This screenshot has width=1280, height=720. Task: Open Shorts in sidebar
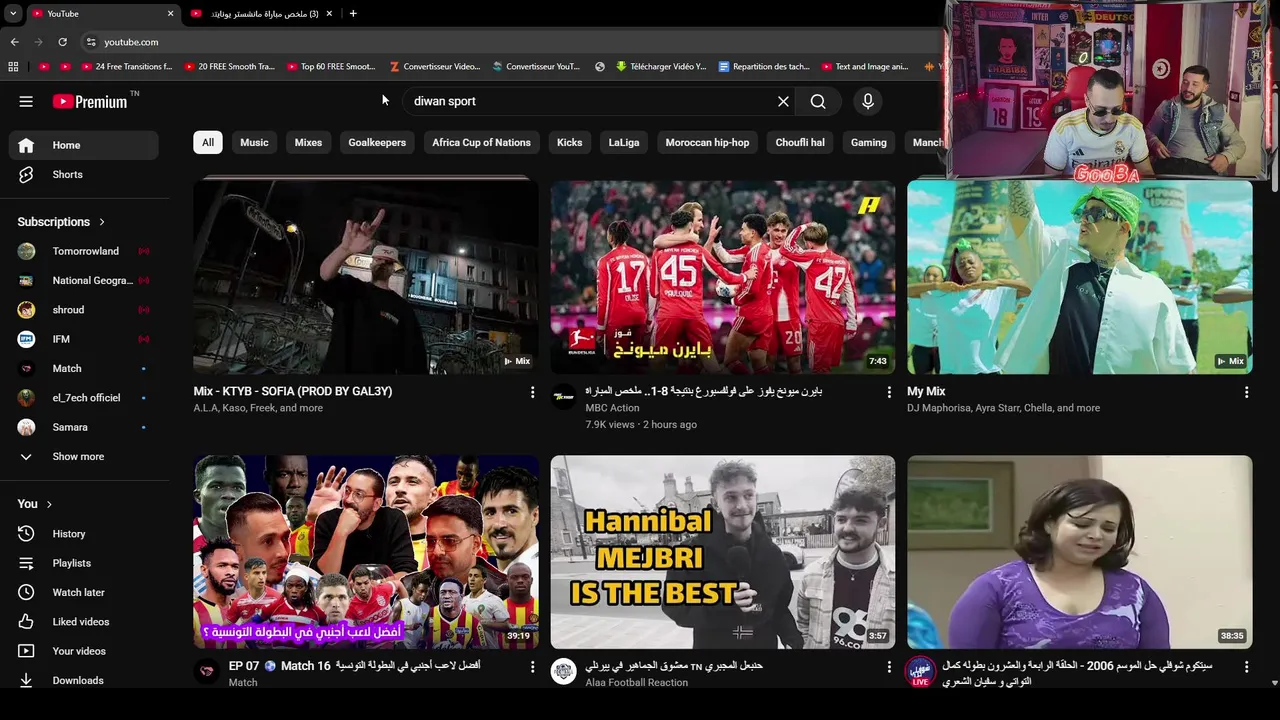[x=84, y=174]
